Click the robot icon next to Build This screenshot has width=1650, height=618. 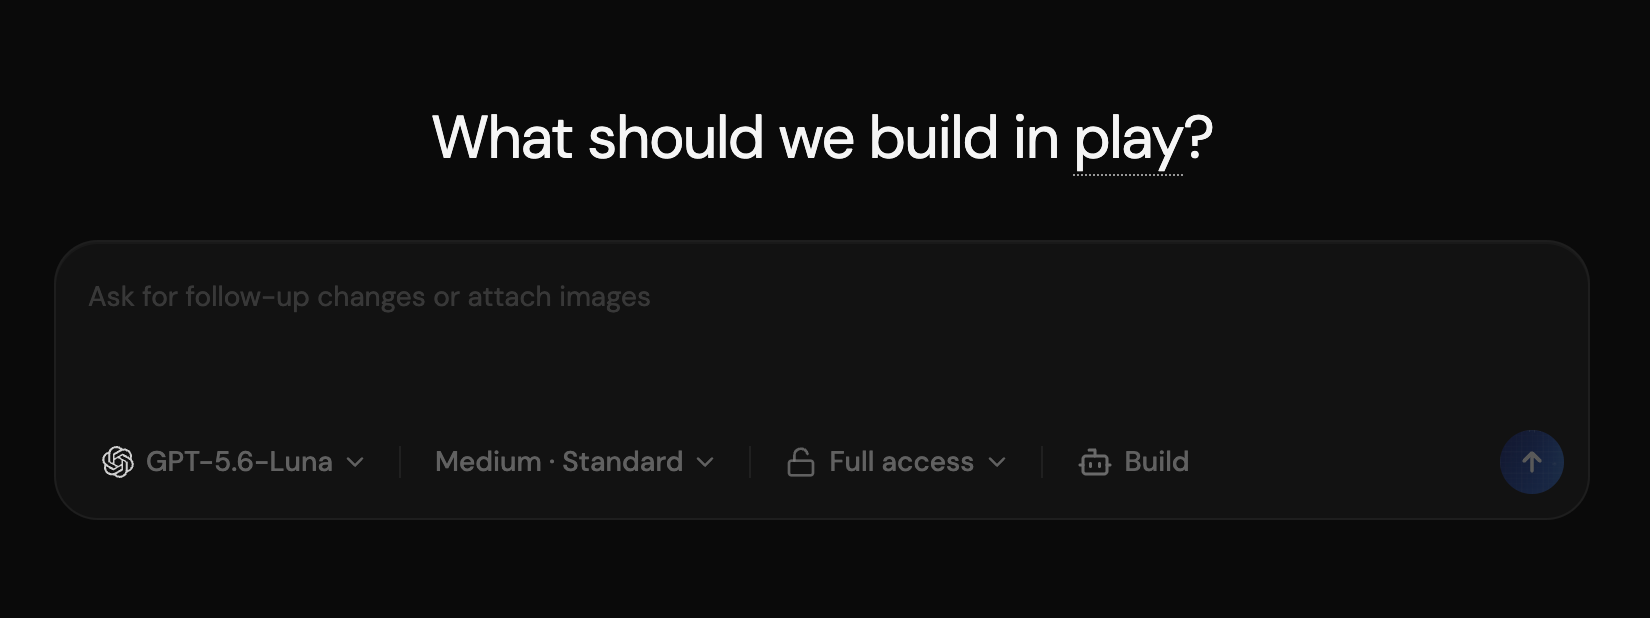coord(1095,462)
